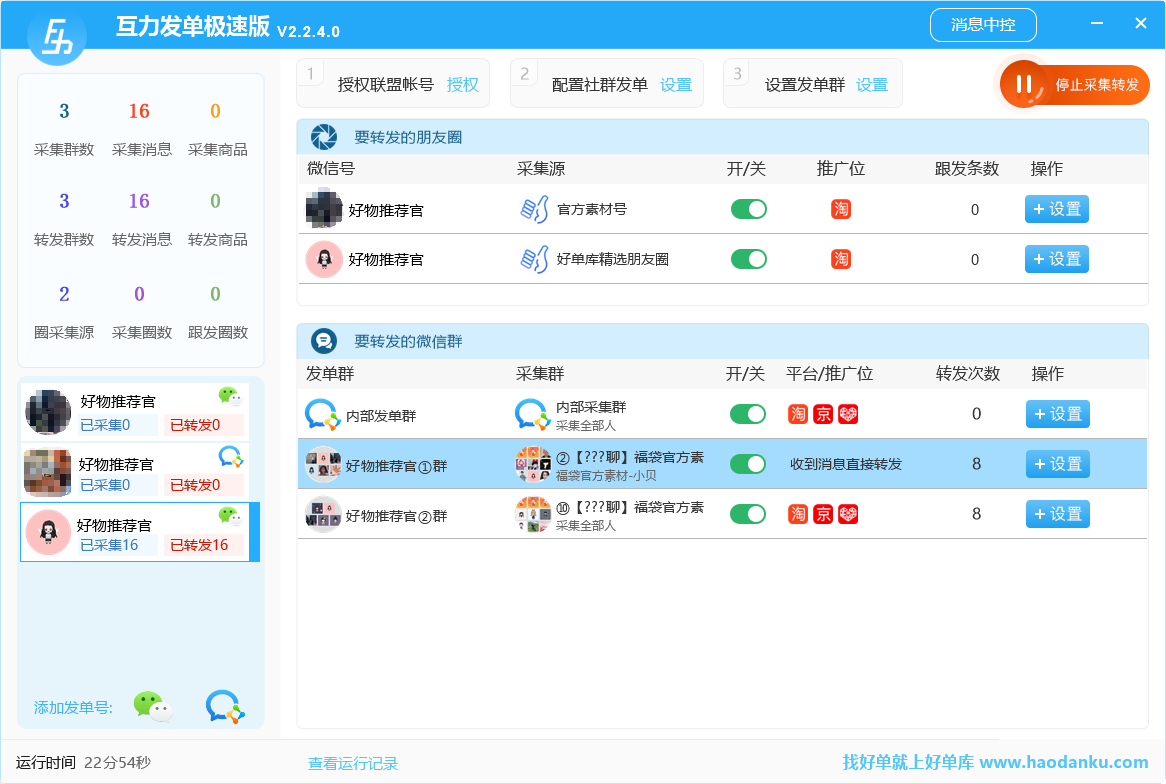This screenshot has height=784, width=1166.
Task: Open 设置 for 内部发单群 row
Action: [1057, 414]
